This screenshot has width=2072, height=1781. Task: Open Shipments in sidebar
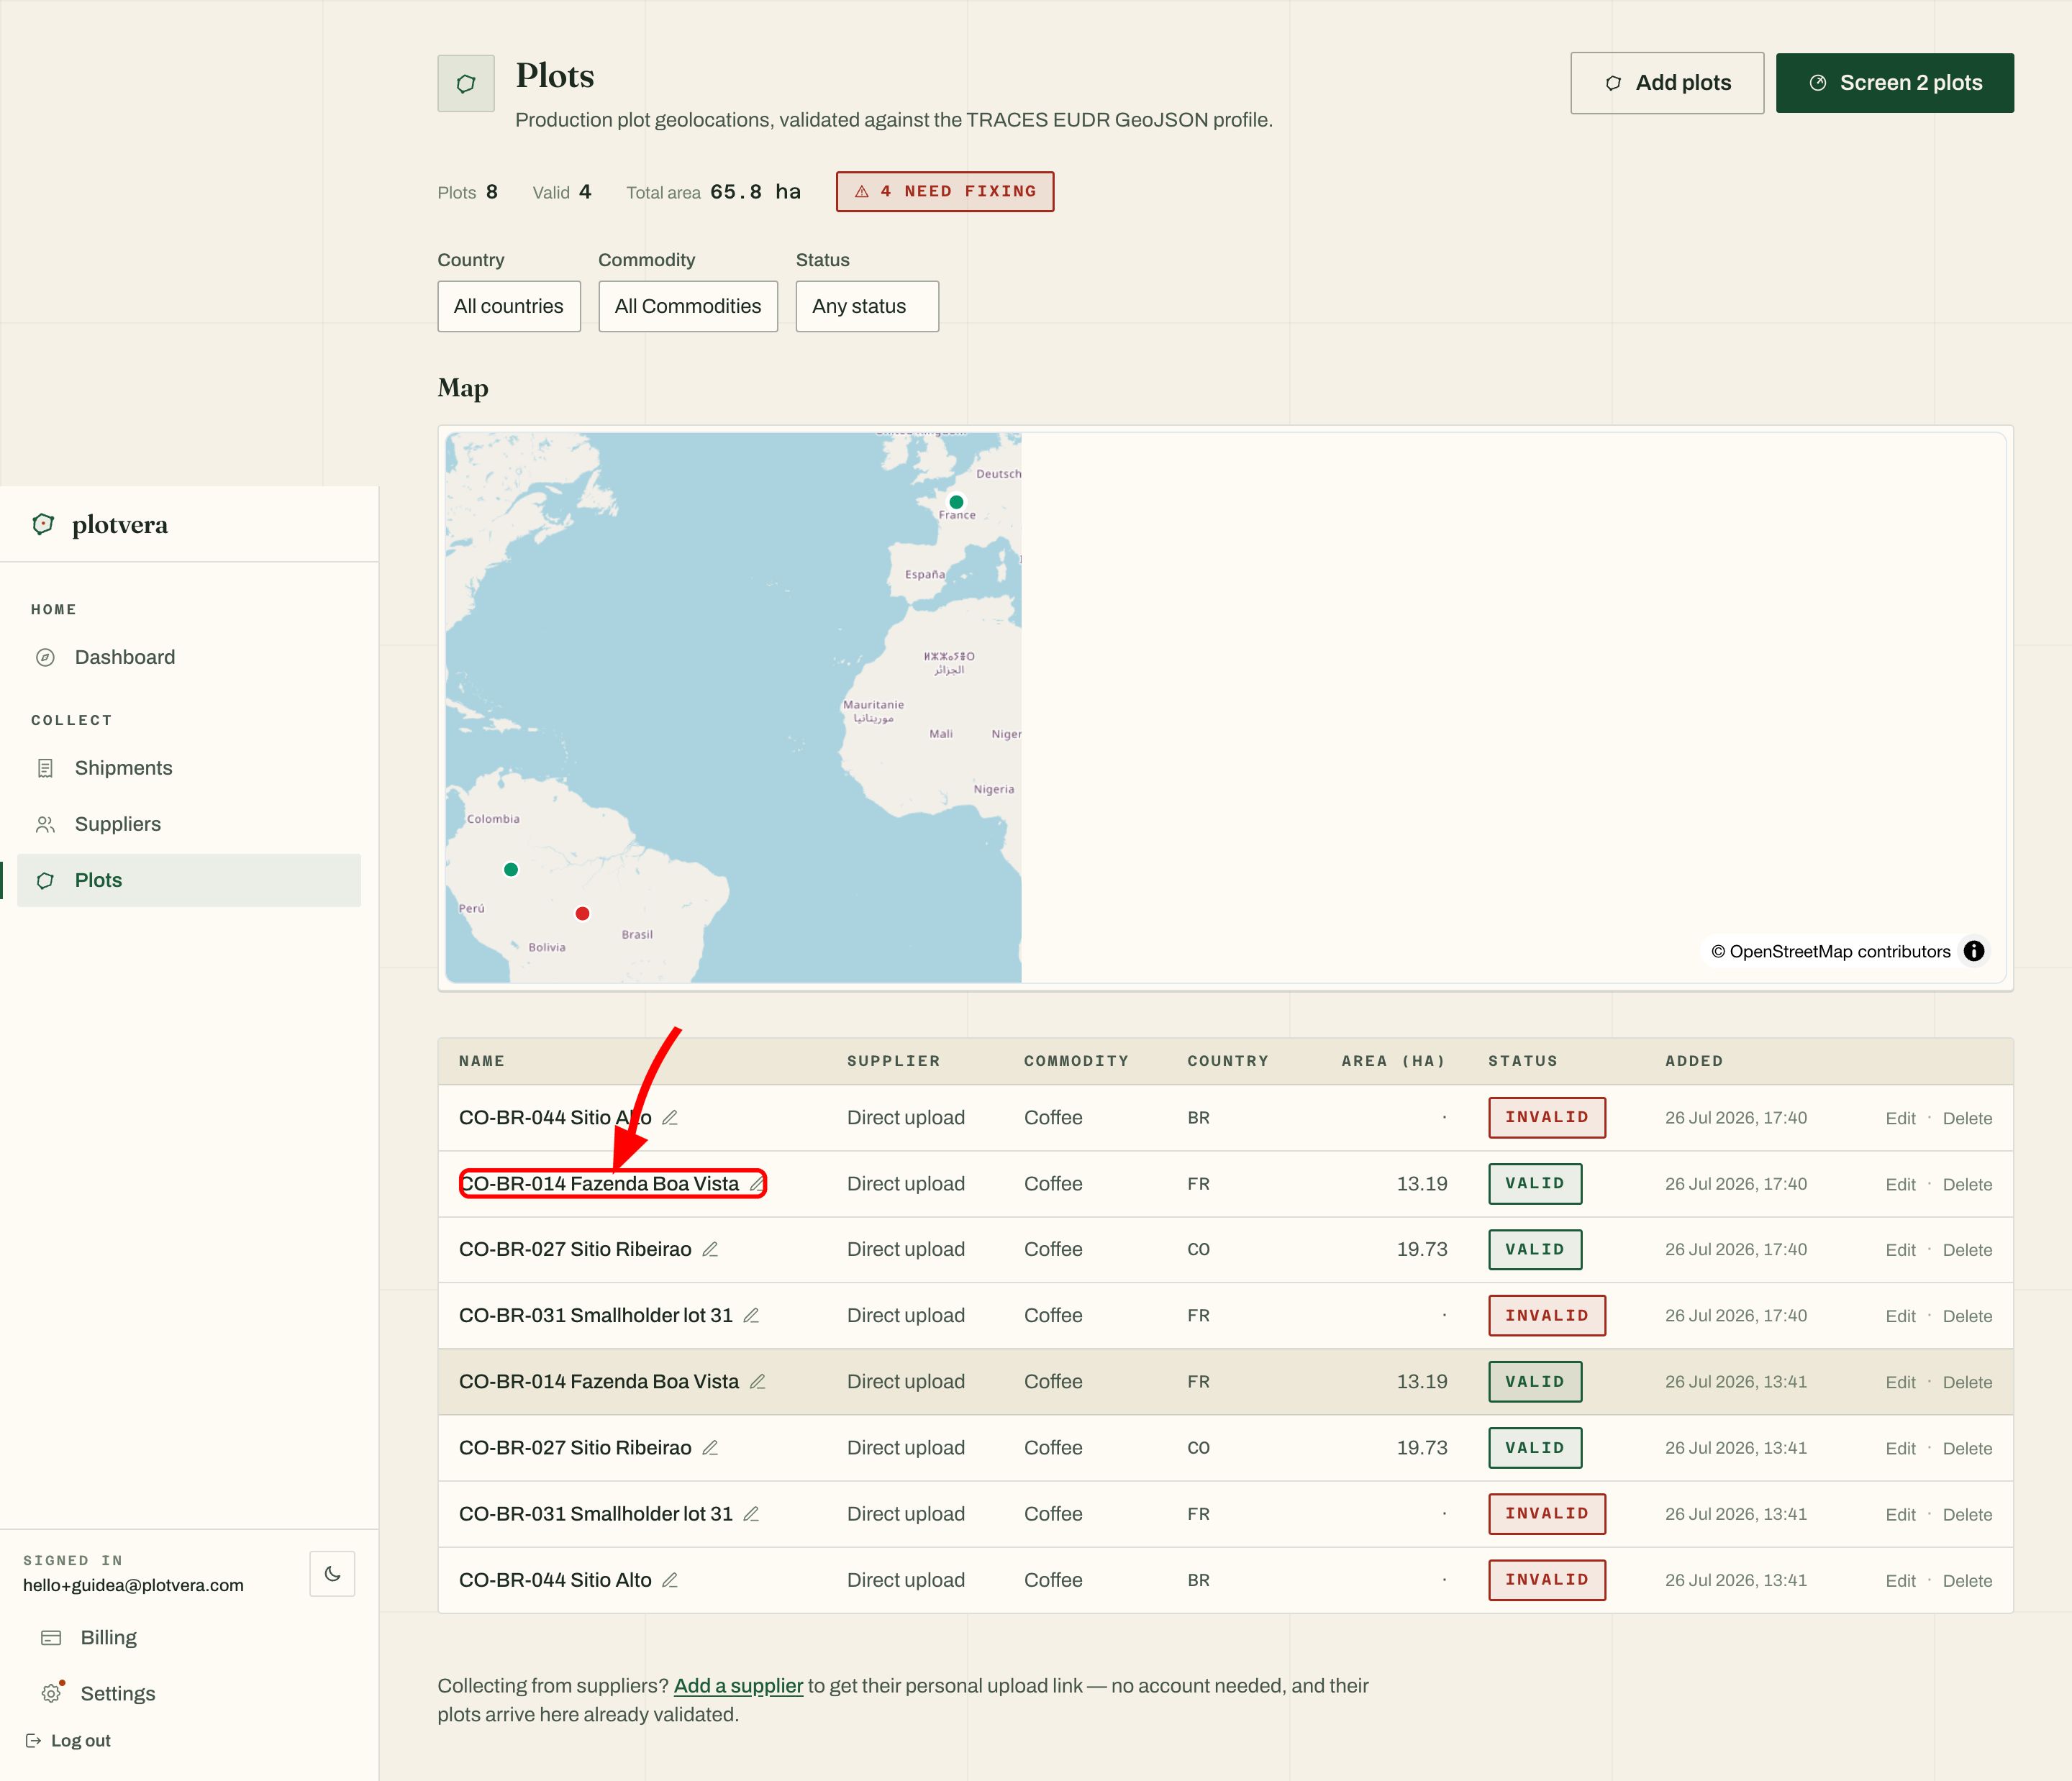[x=189, y=768]
